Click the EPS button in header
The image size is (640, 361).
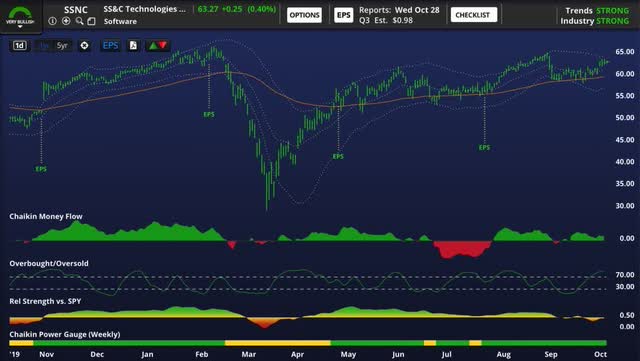point(343,15)
